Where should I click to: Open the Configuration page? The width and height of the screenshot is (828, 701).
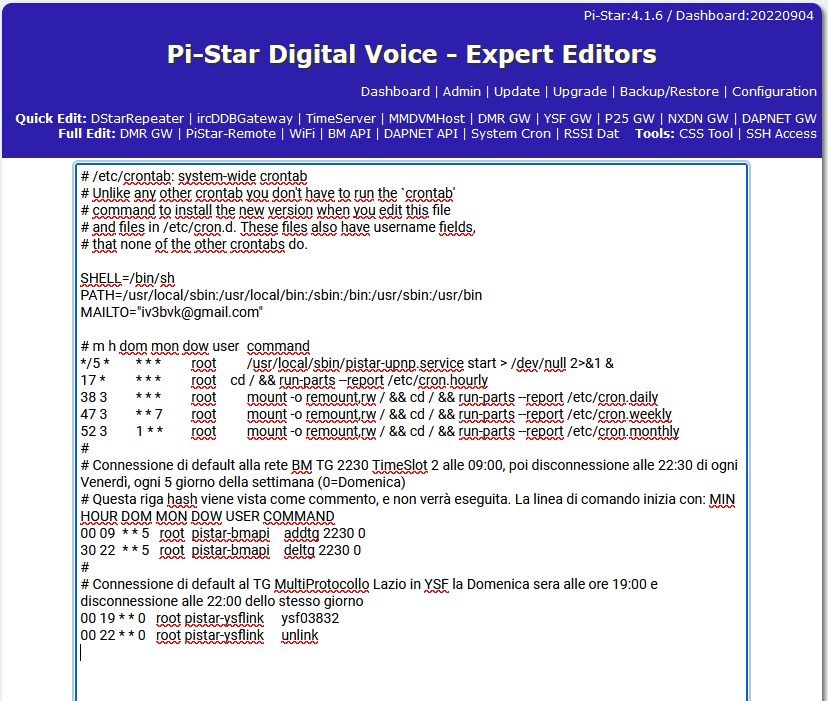[774, 91]
